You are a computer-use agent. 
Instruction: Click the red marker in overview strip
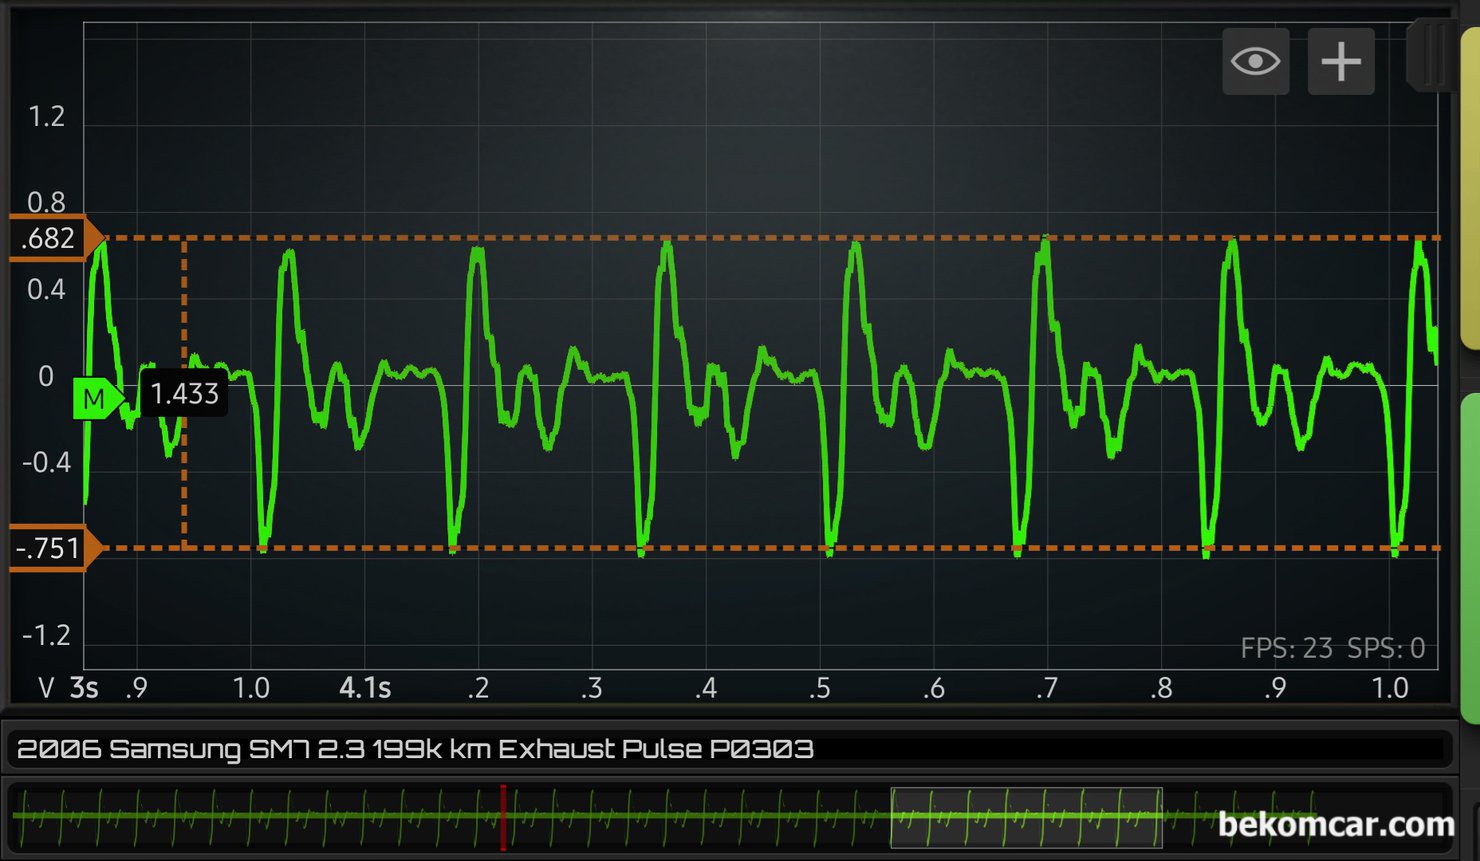(503, 817)
